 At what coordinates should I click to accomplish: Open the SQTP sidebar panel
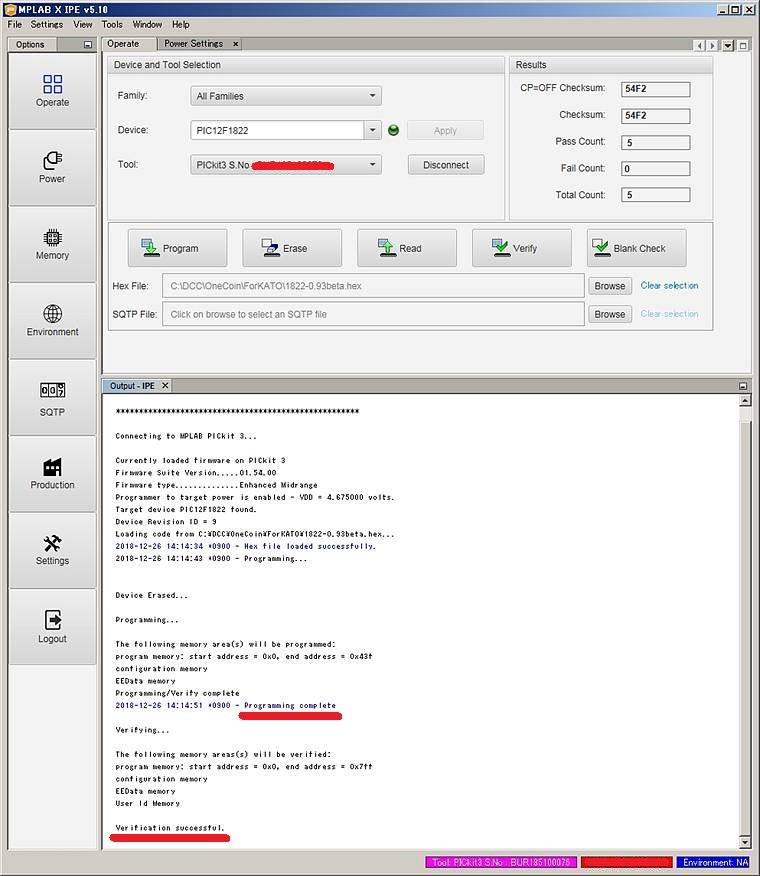(52, 397)
